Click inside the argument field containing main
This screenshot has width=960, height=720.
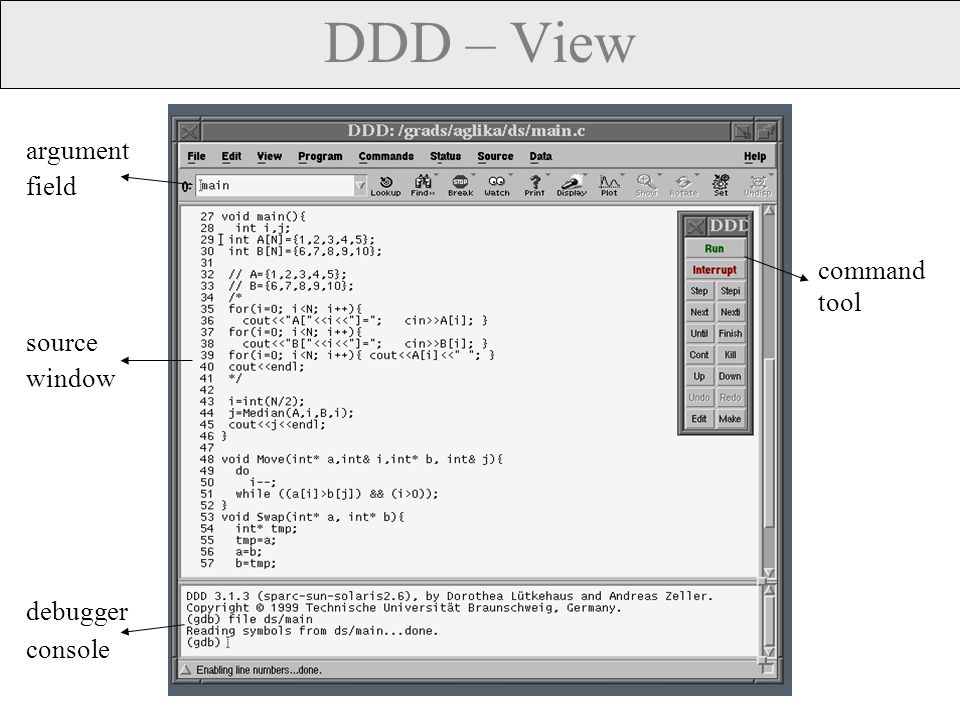click(x=275, y=186)
